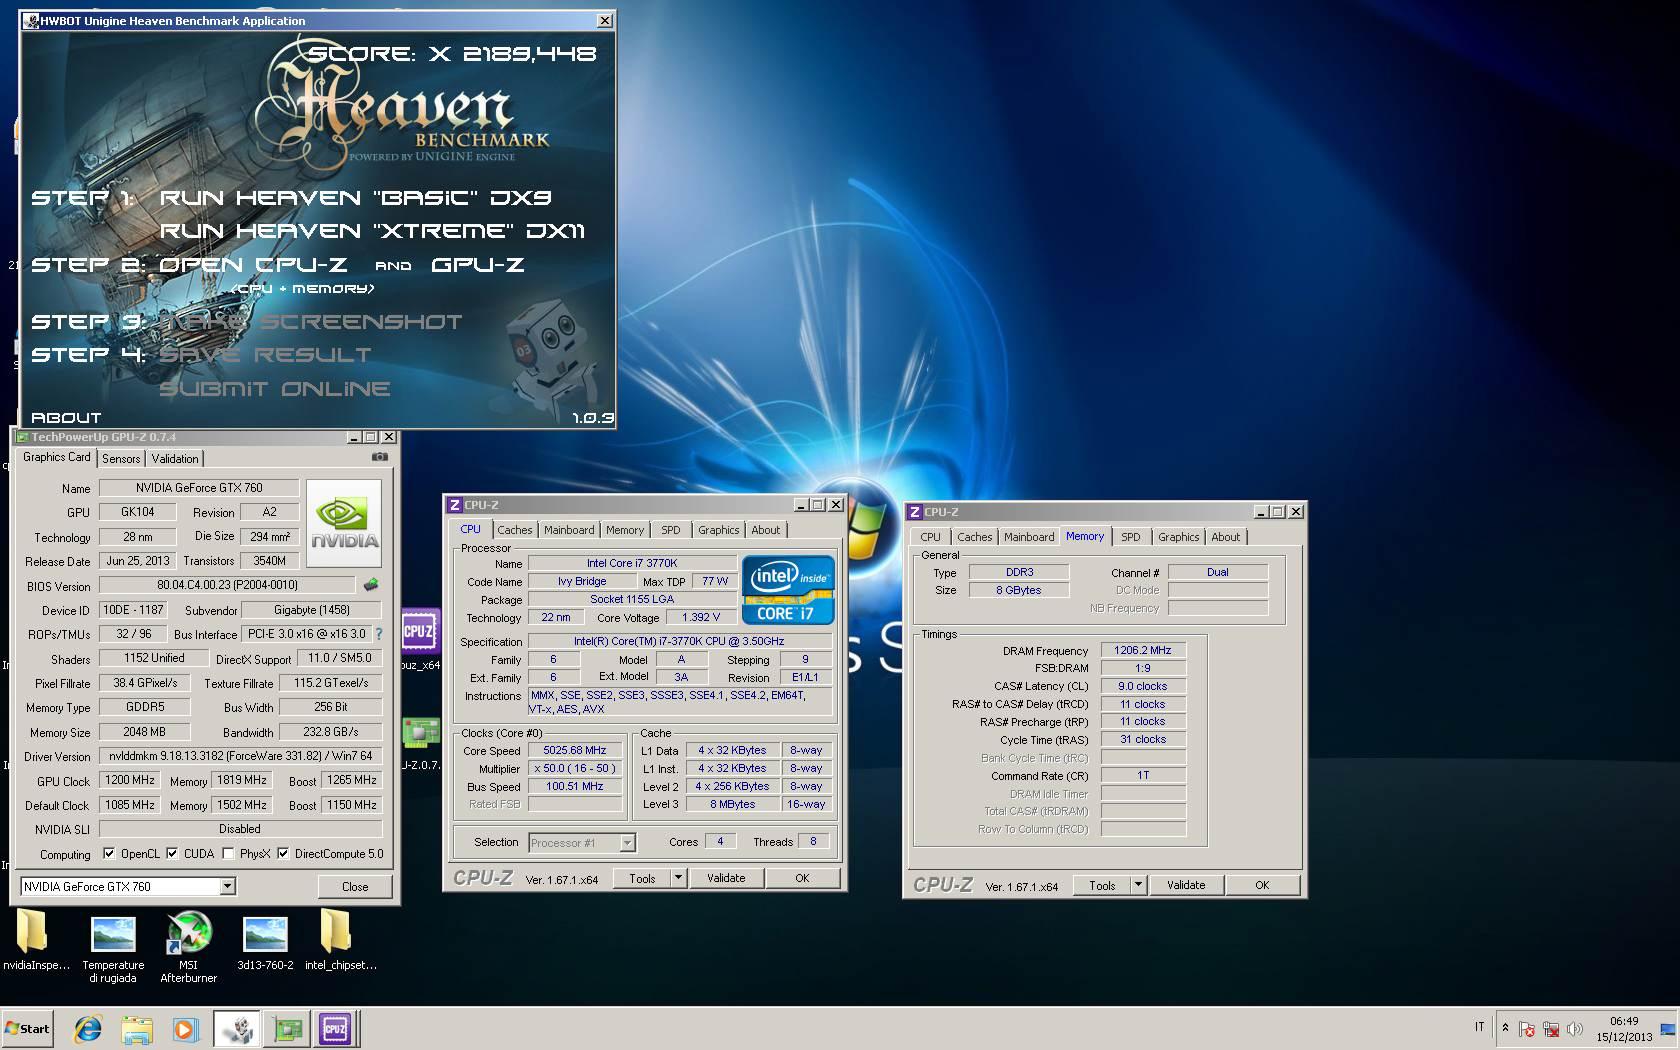Click the Core Speed 5025.68 MHz value
1680x1050 pixels.
(x=575, y=750)
